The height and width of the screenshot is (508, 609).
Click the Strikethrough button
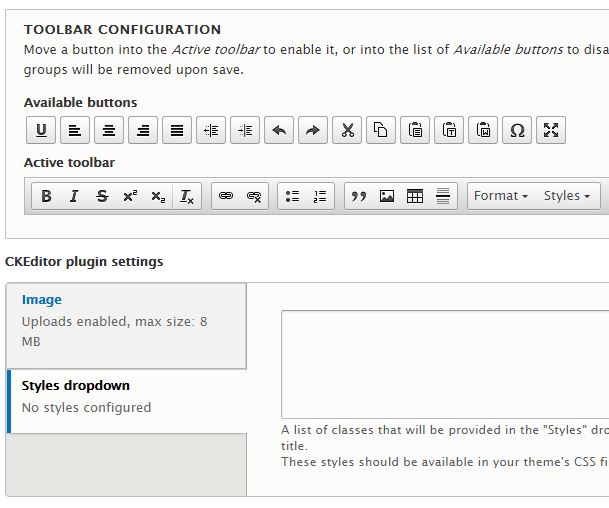102,196
